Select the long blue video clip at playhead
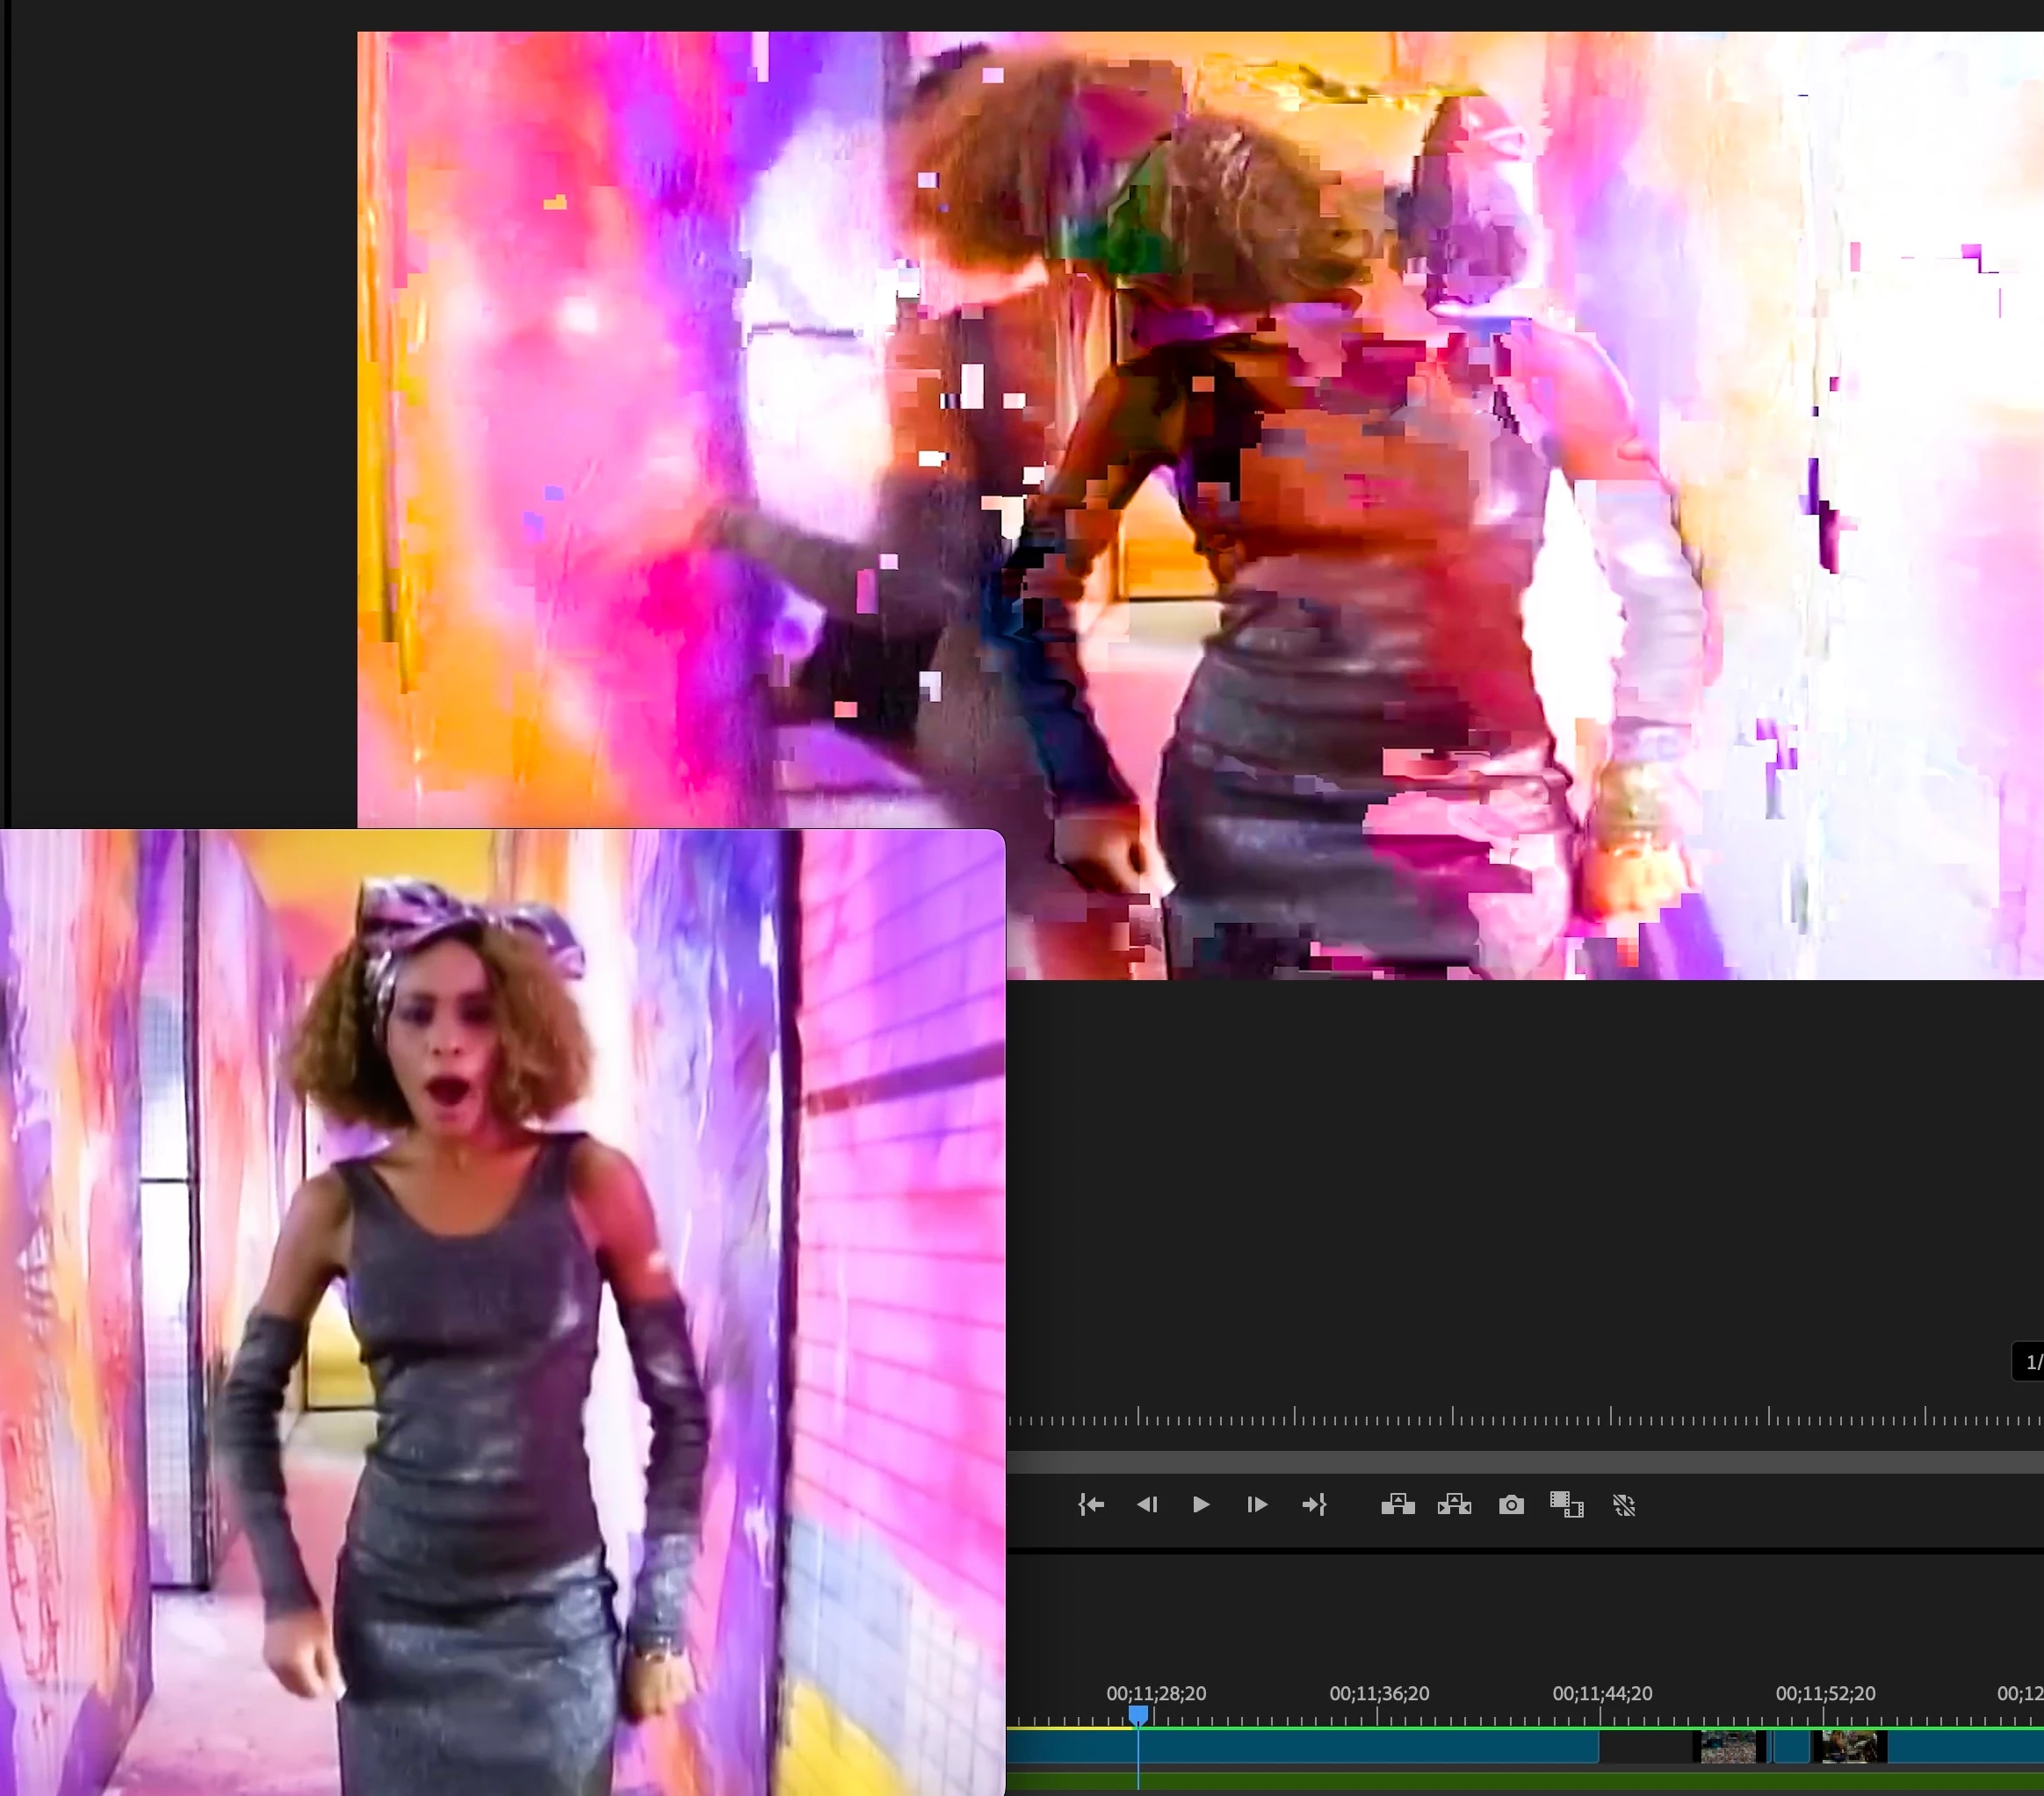Image resolution: width=2044 pixels, height=1796 pixels. [x=1300, y=1748]
